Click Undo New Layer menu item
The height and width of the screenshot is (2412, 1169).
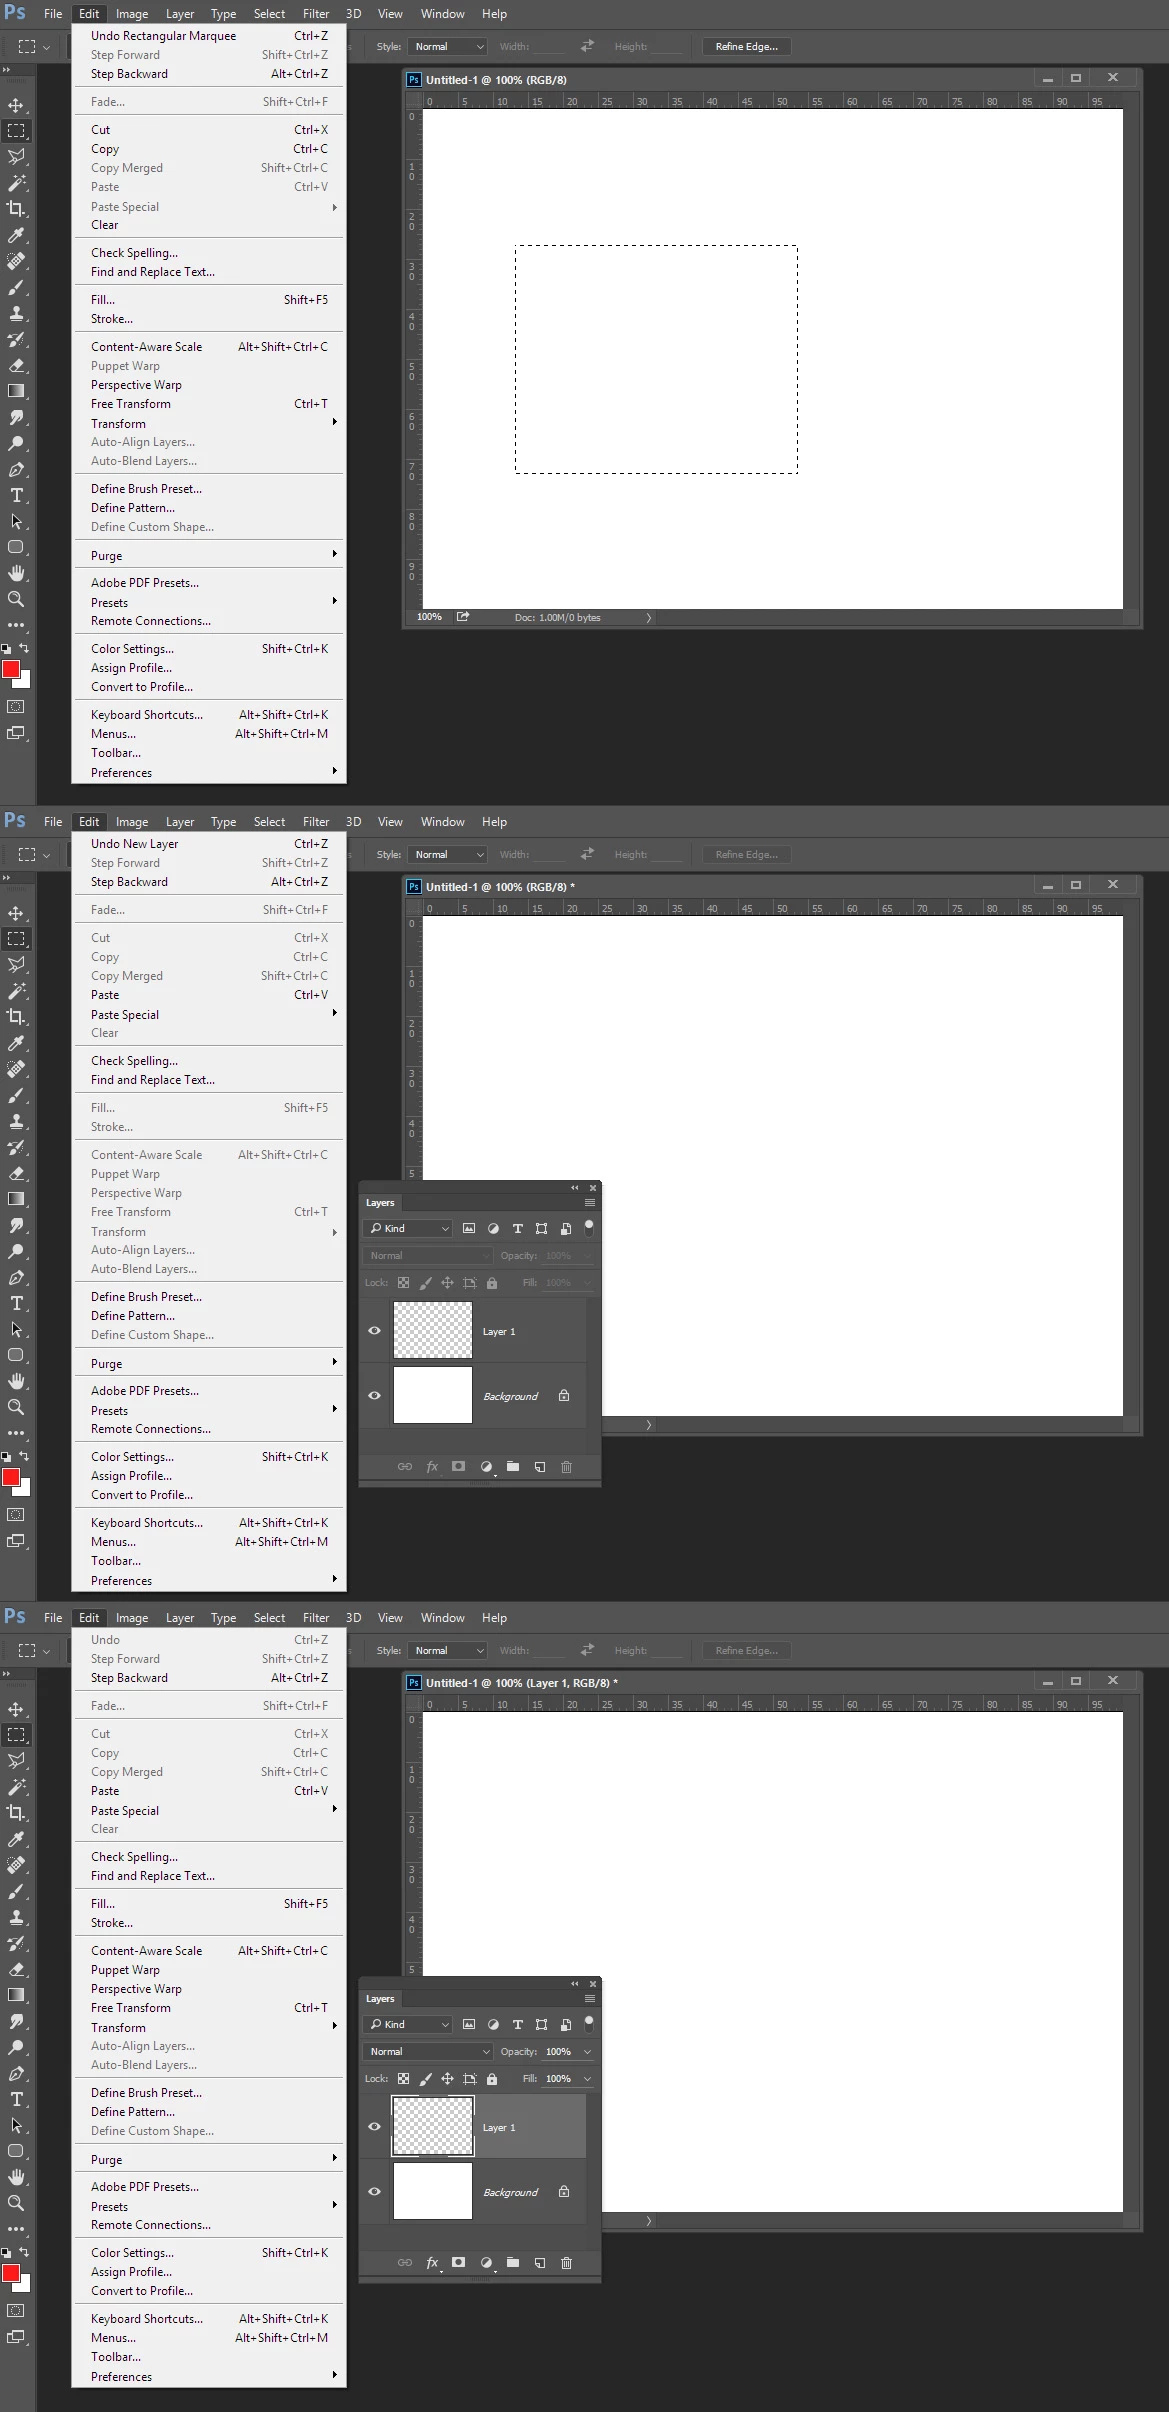(209, 843)
